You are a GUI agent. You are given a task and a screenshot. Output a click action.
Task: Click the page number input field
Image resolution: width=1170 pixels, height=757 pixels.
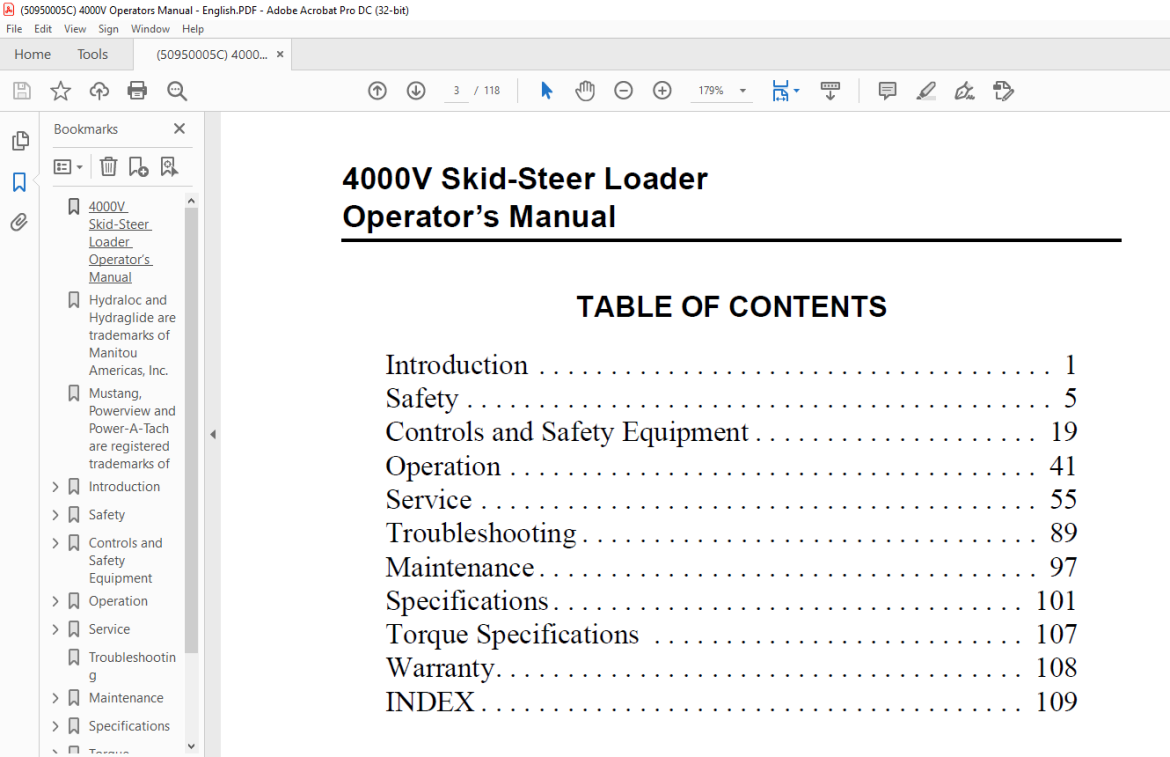(x=456, y=91)
